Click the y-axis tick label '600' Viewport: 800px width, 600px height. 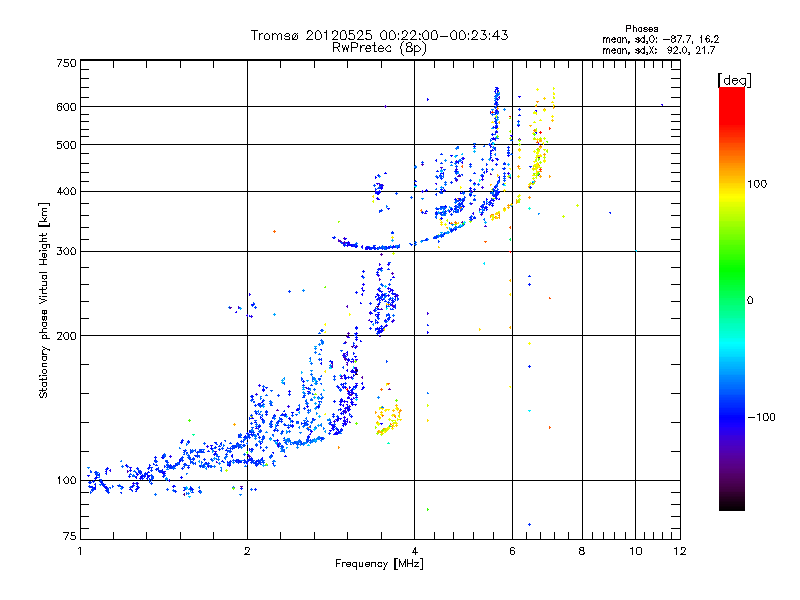(x=66, y=107)
